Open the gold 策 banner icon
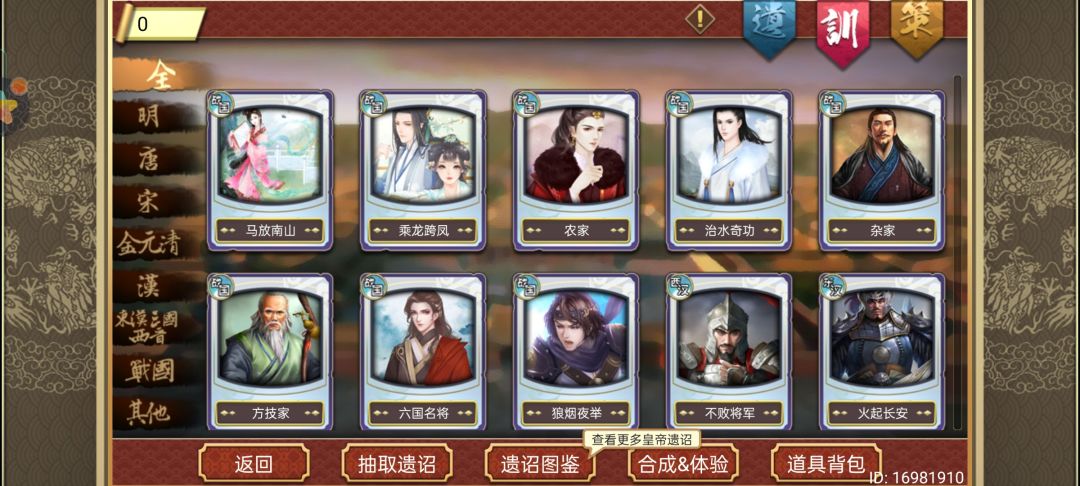The height and width of the screenshot is (486, 1080). pyautogui.click(x=917, y=28)
